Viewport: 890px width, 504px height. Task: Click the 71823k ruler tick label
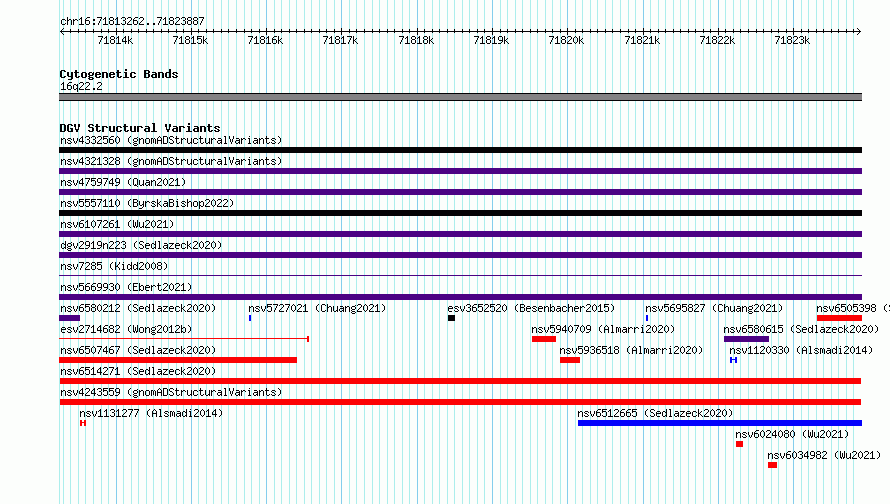(792, 40)
